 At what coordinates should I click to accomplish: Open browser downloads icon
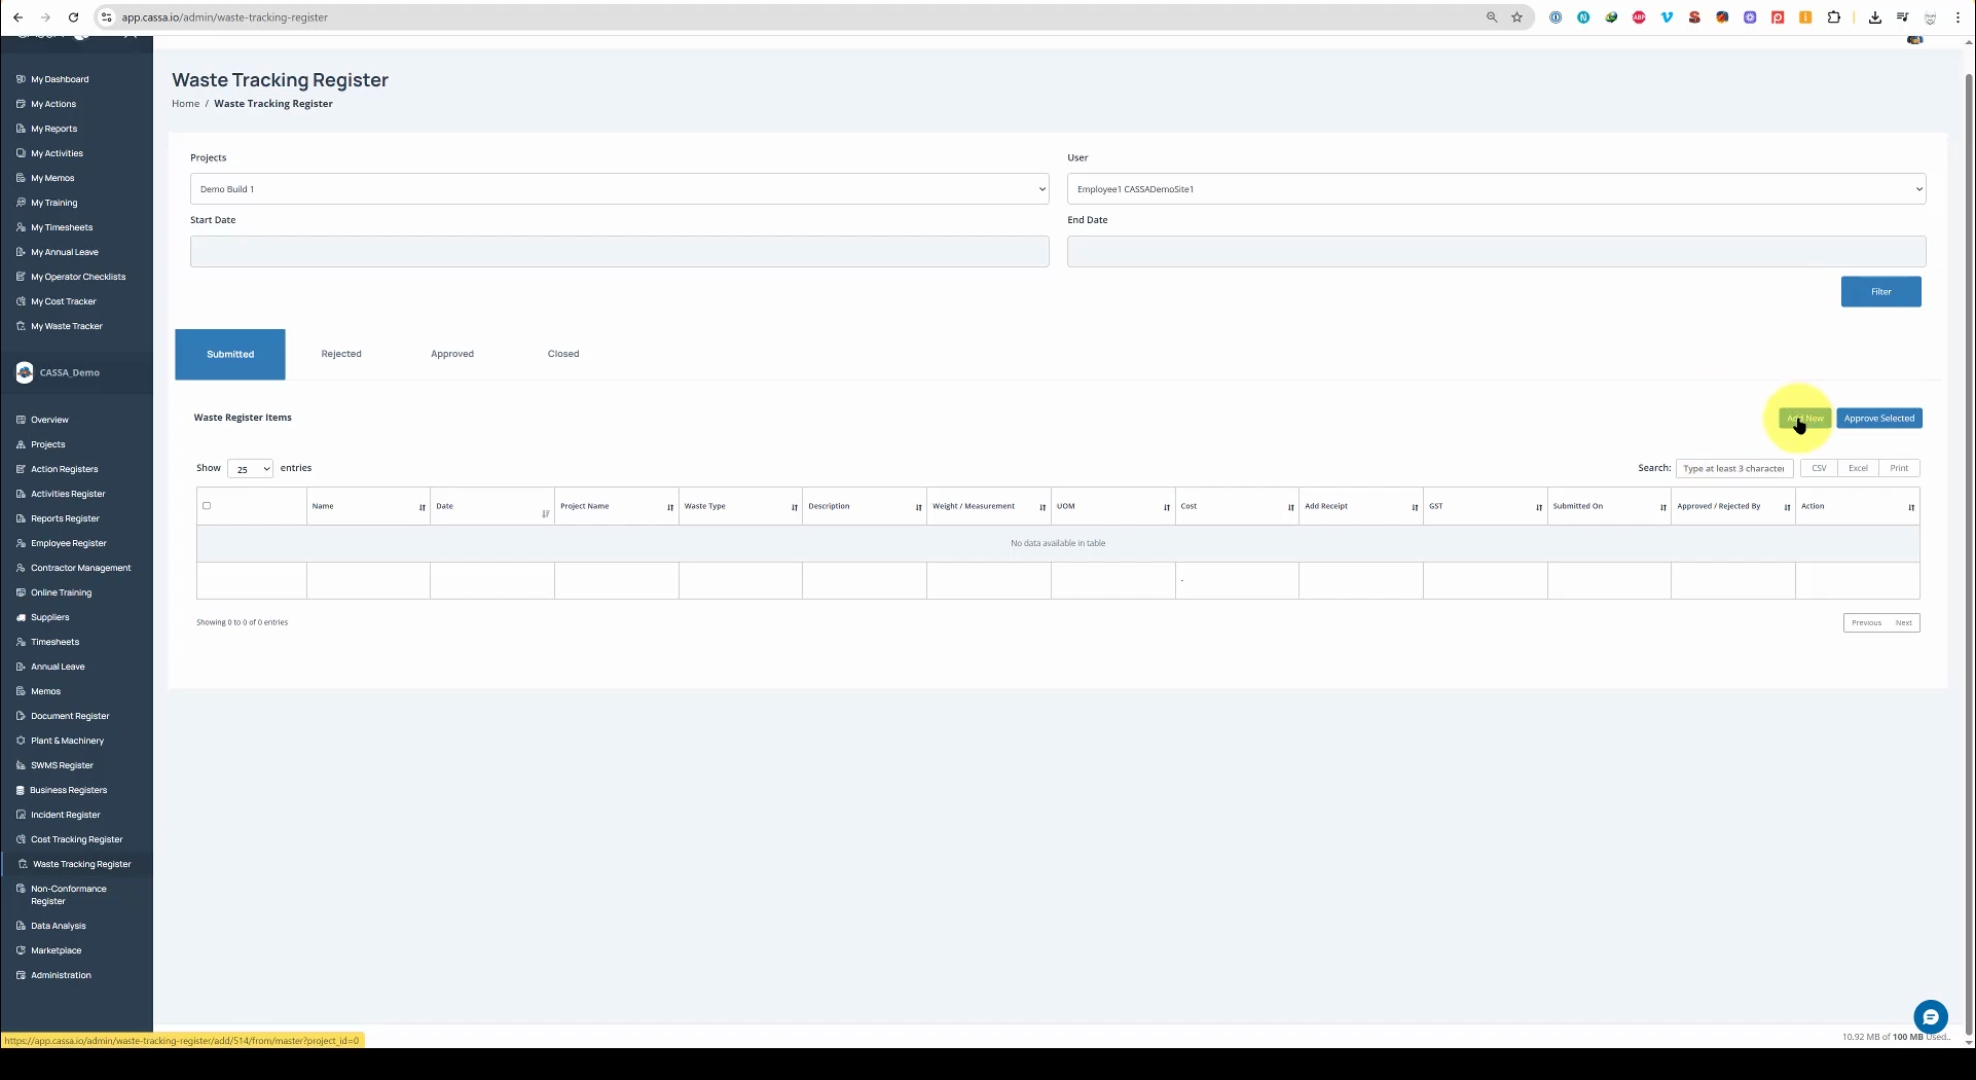click(1875, 17)
